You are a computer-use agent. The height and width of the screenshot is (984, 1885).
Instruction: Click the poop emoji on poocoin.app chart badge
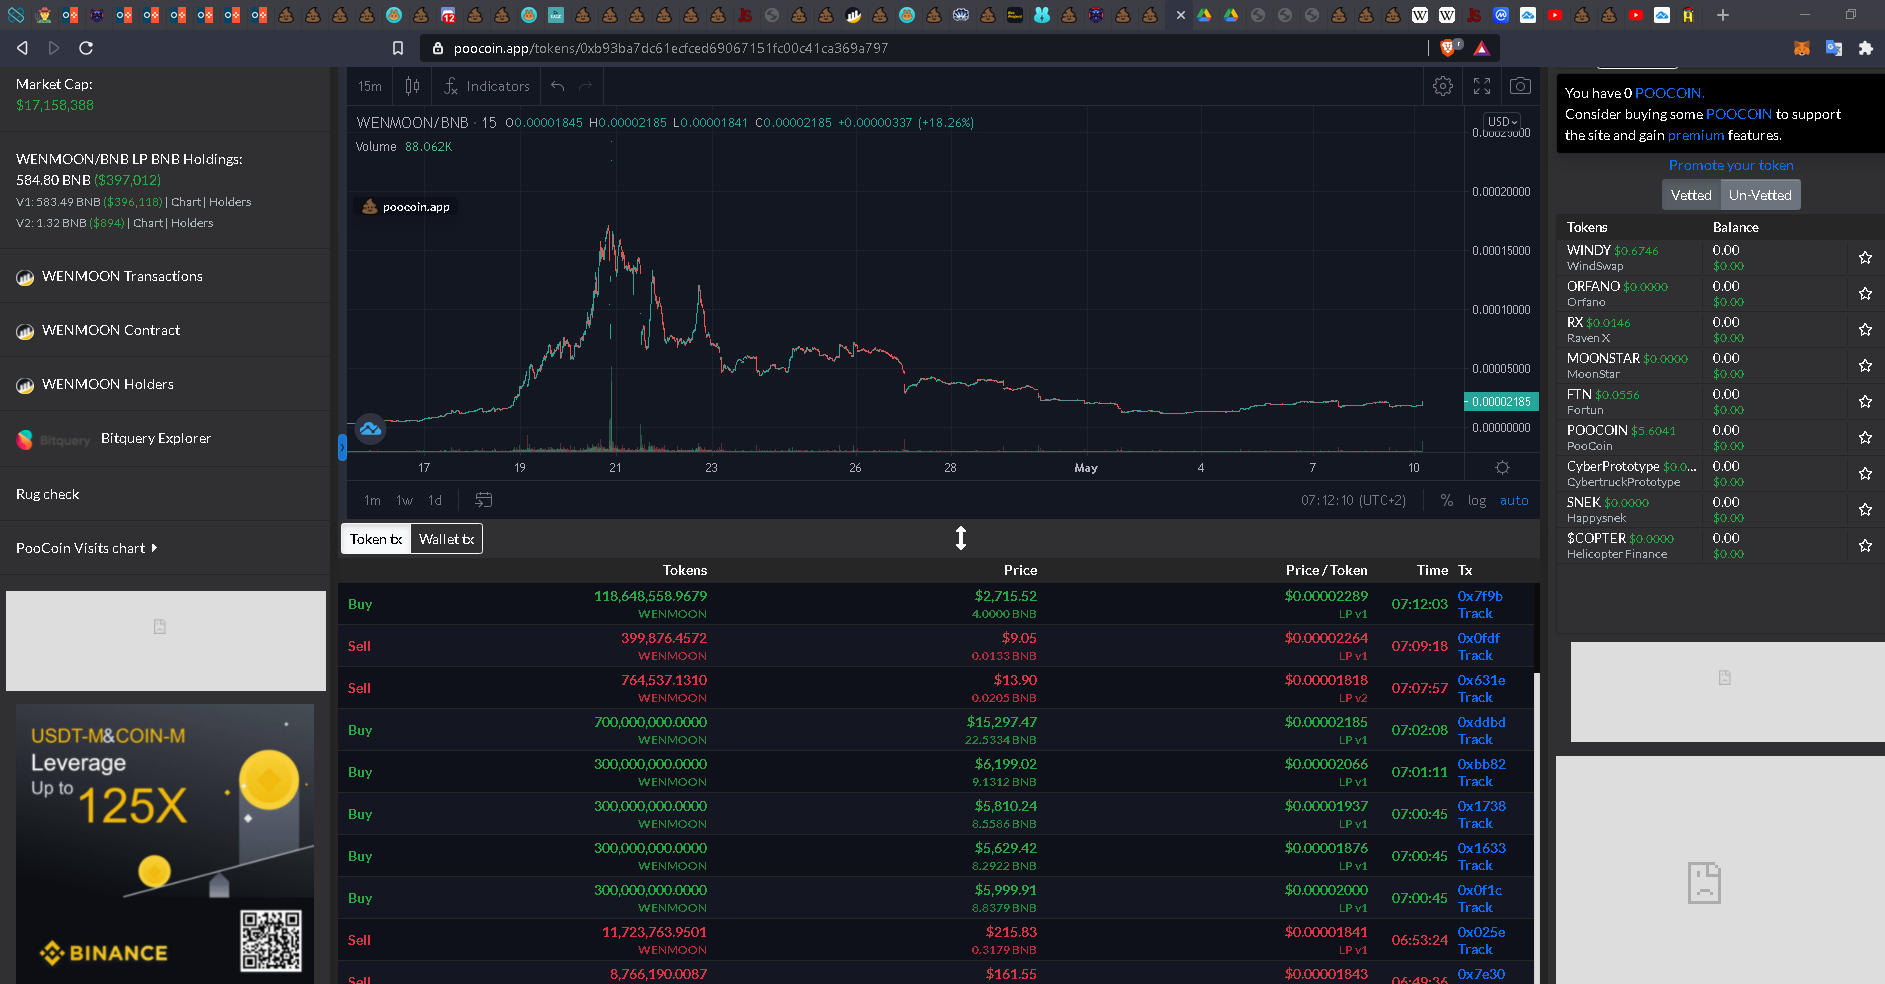(x=370, y=207)
